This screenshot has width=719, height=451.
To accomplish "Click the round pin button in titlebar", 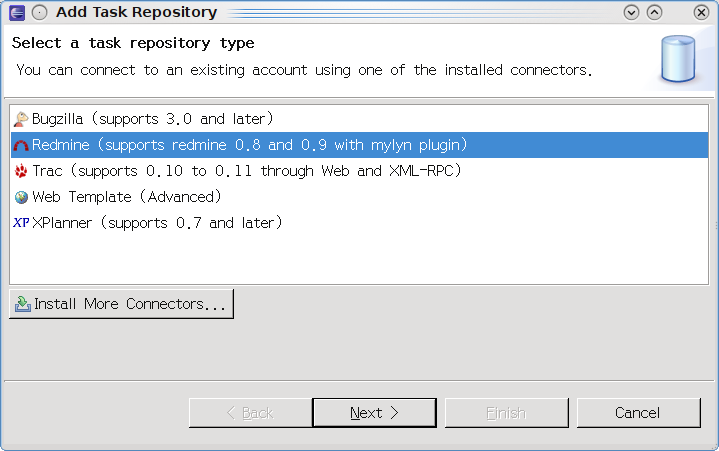I will (40, 12).
